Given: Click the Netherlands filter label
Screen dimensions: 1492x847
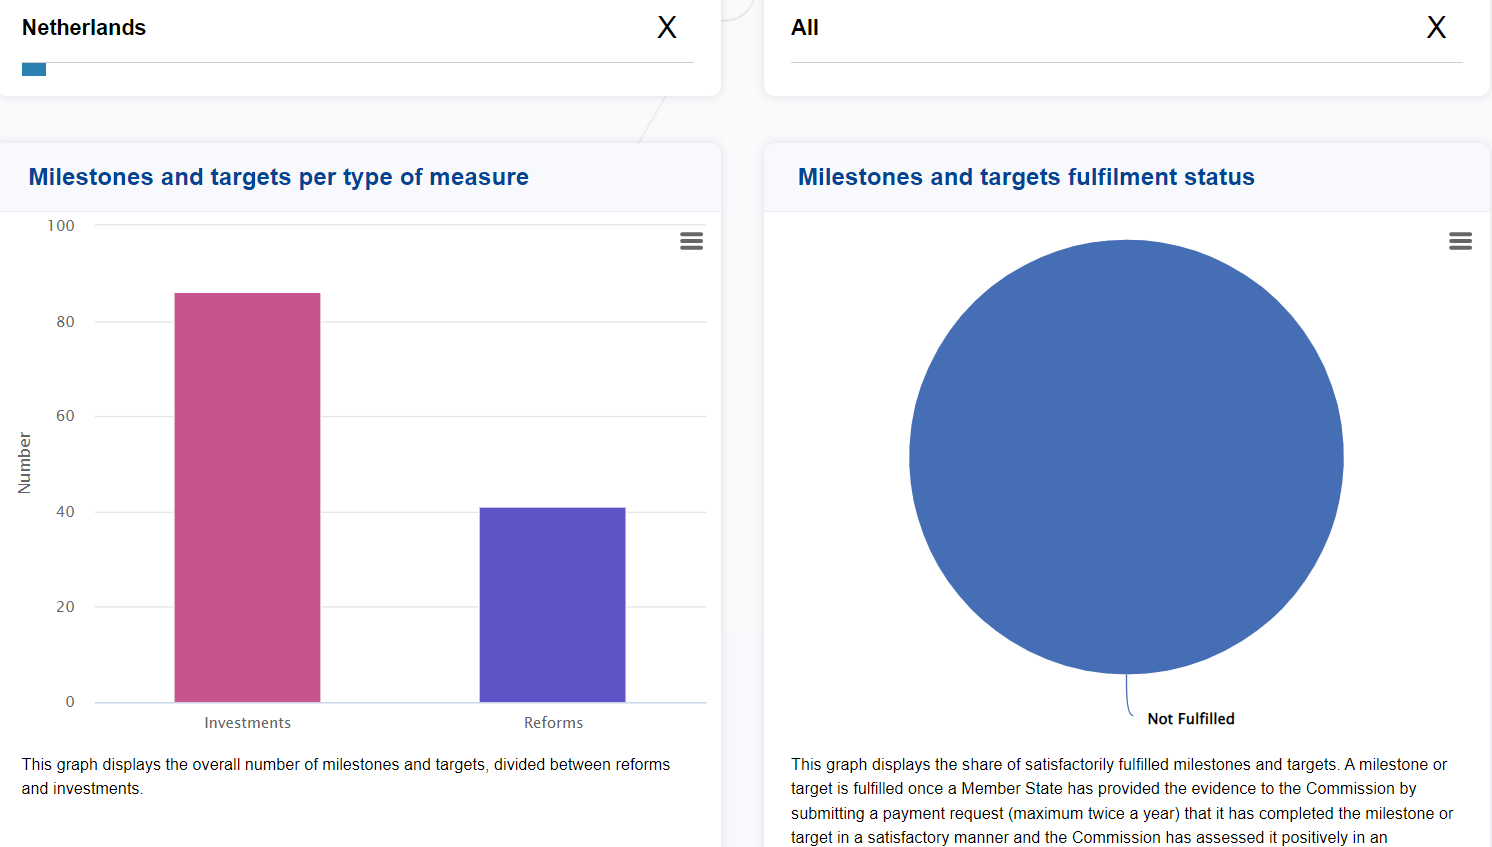Looking at the screenshot, I should (84, 28).
